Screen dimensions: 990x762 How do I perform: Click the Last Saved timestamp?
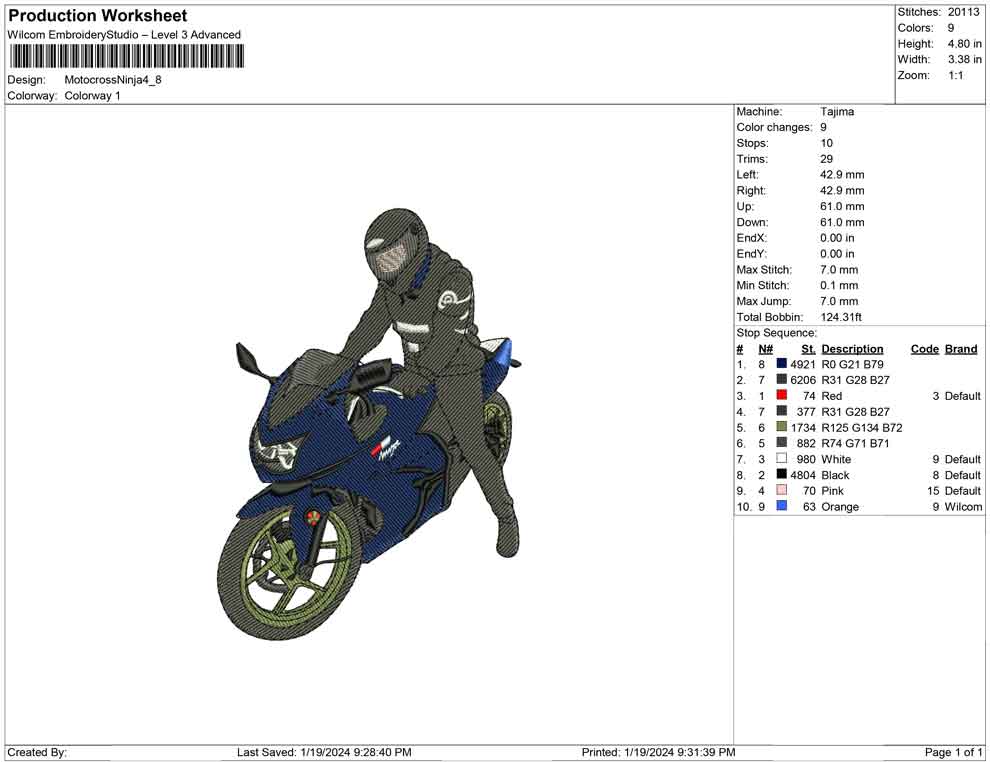point(324,752)
